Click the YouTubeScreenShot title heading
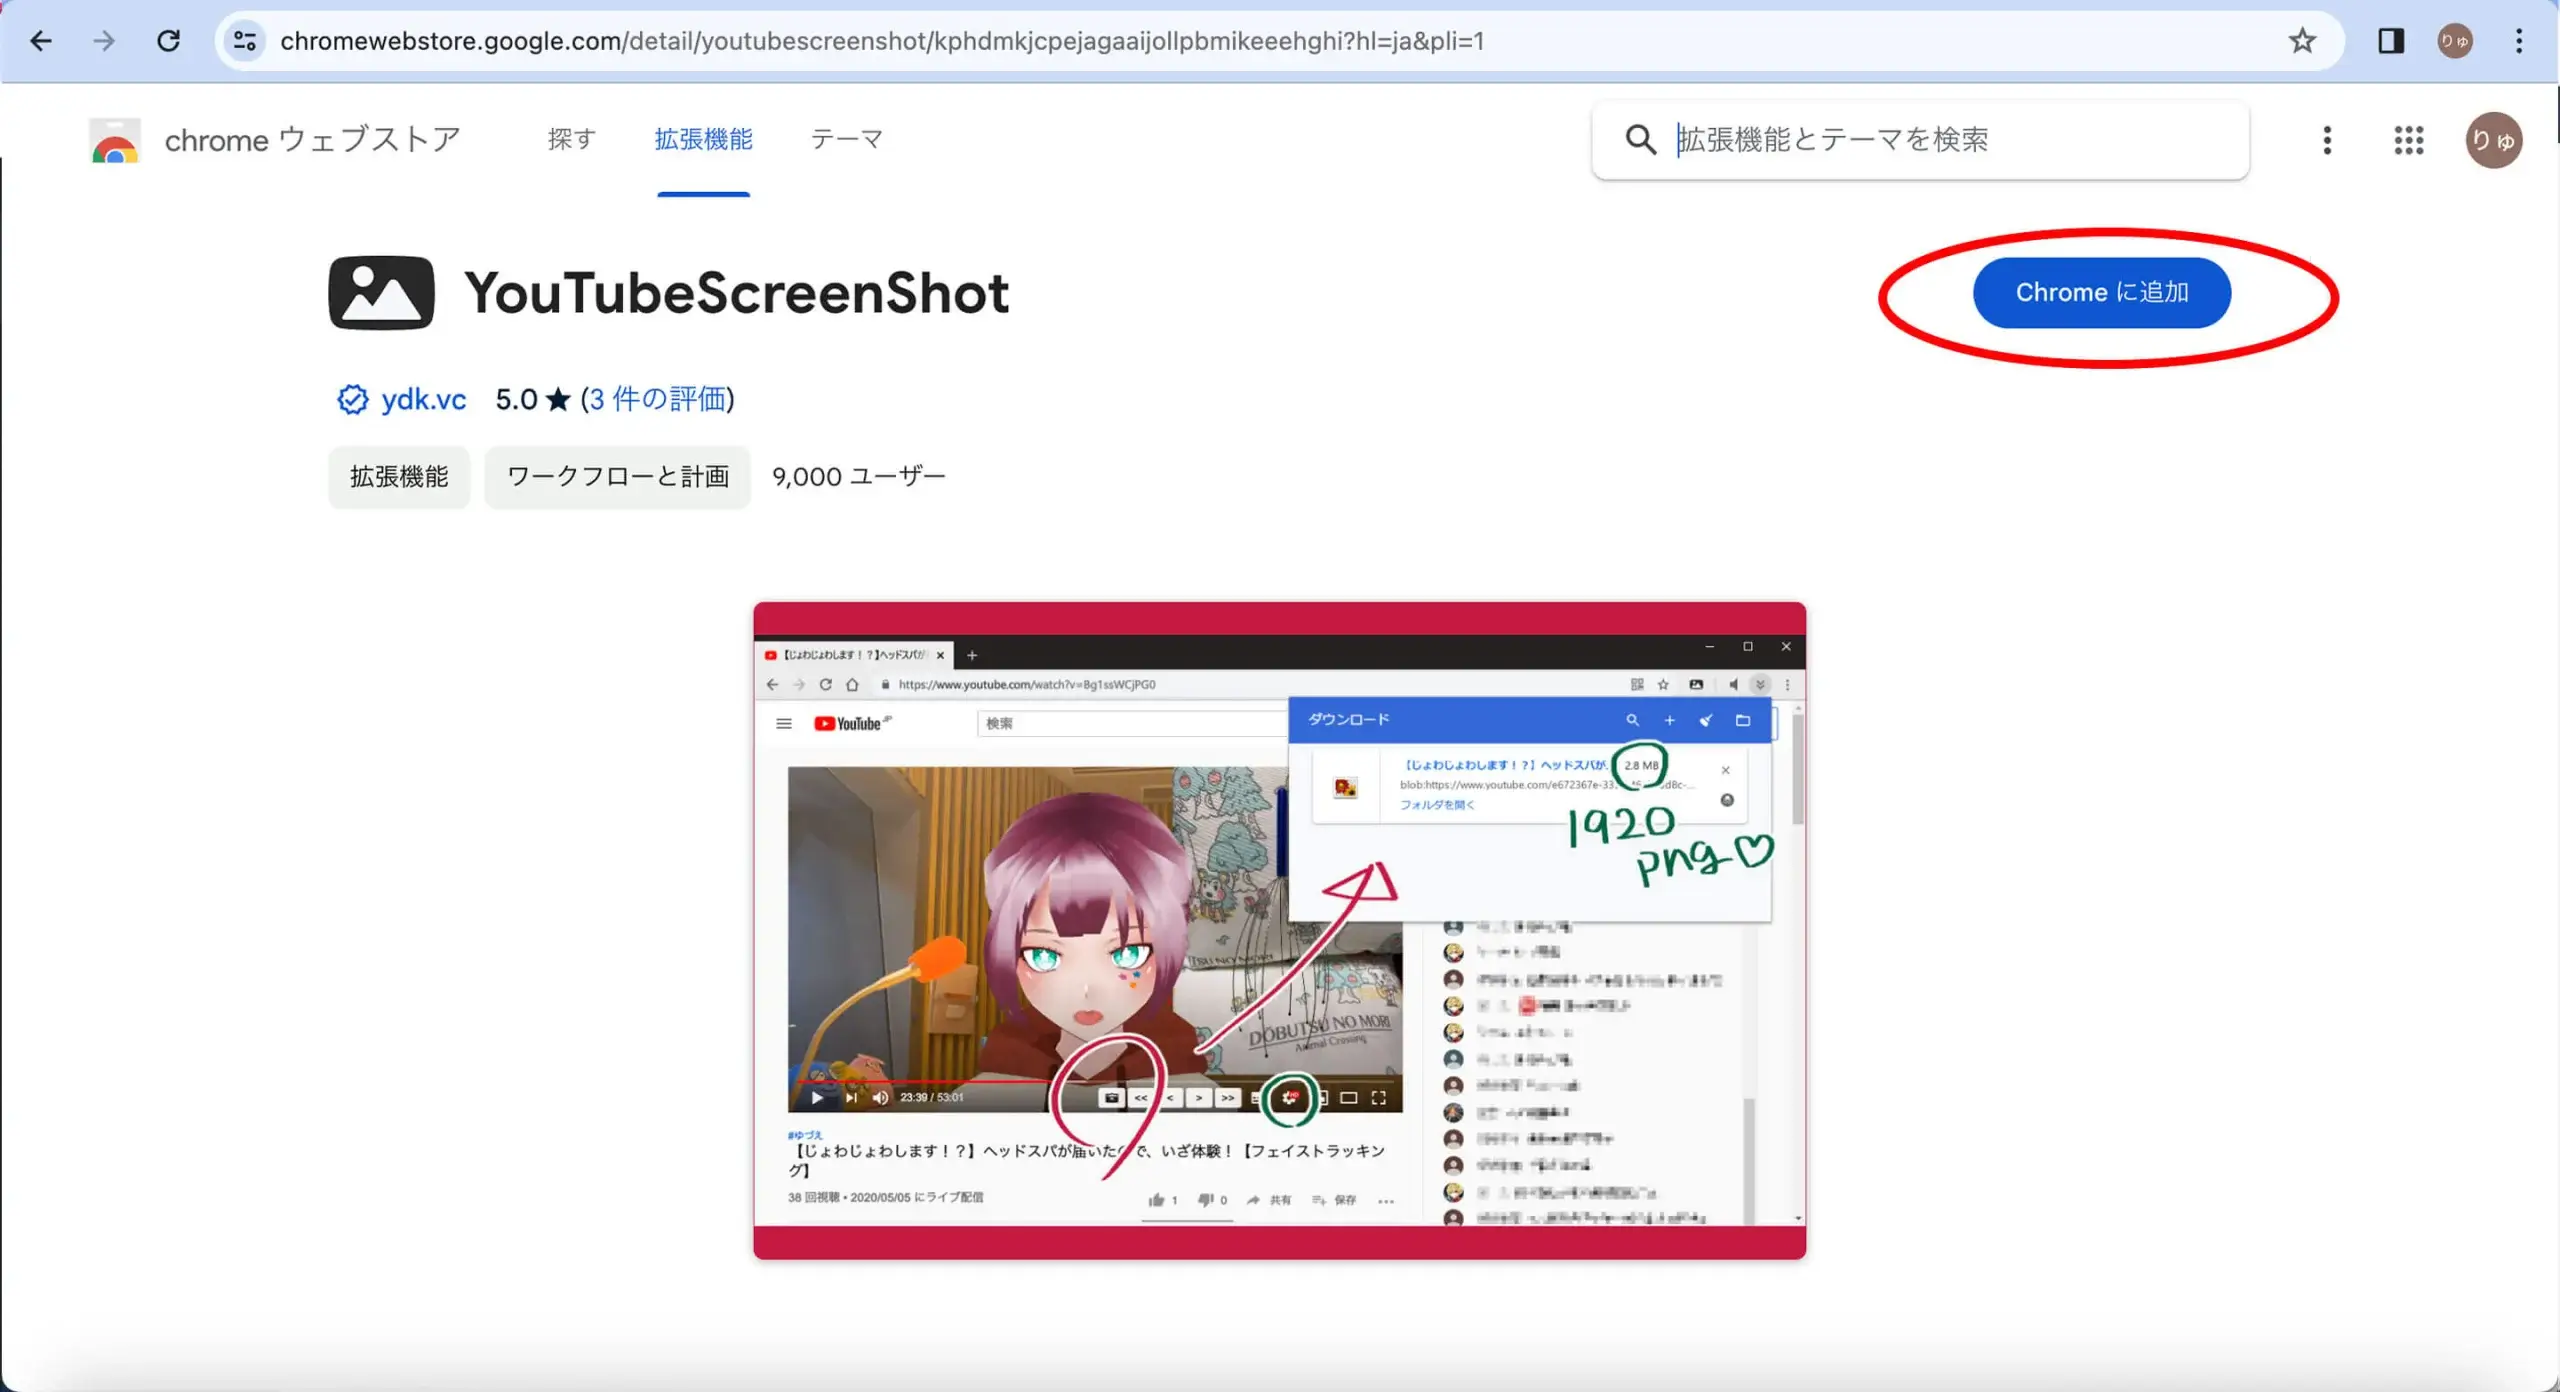 737,293
